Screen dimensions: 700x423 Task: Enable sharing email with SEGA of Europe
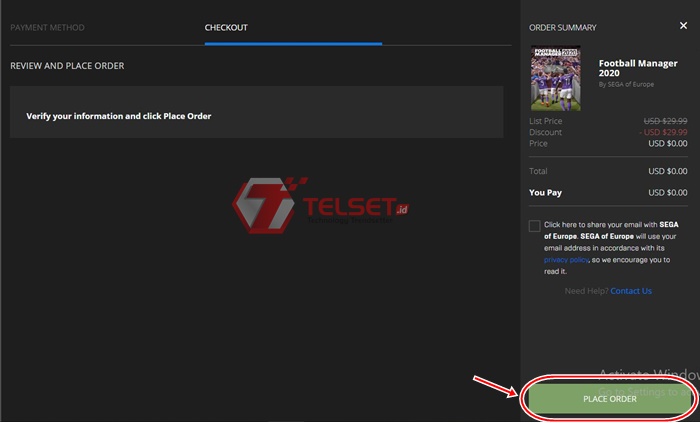[535, 226]
